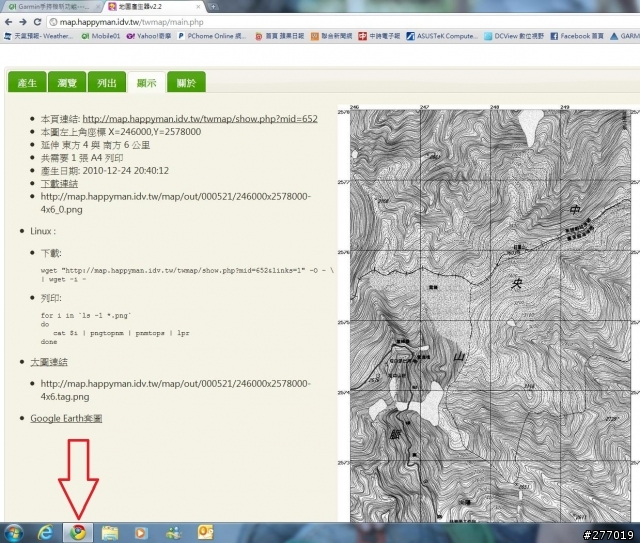Open the 中時電子報 bookmark
640x543 pixels.
(379, 36)
